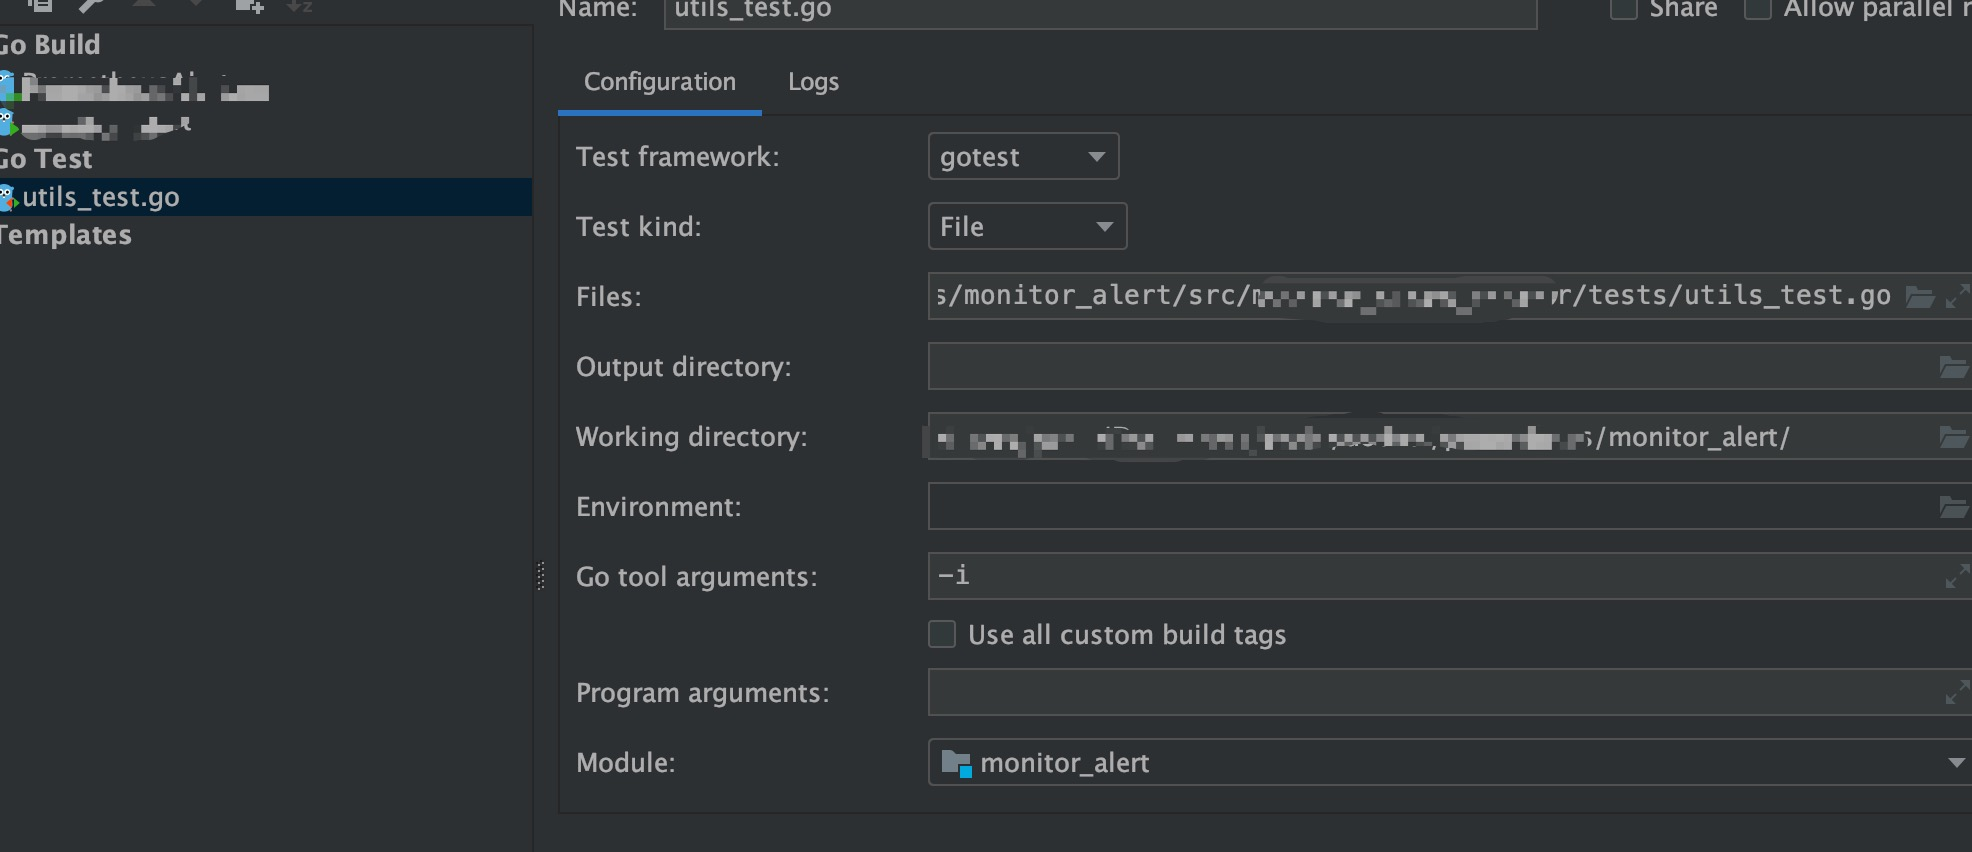Image resolution: width=1972 pixels, height=852 pixels.
Task: Click the create new folder toolbar icon
Action: tap(249, 5)
